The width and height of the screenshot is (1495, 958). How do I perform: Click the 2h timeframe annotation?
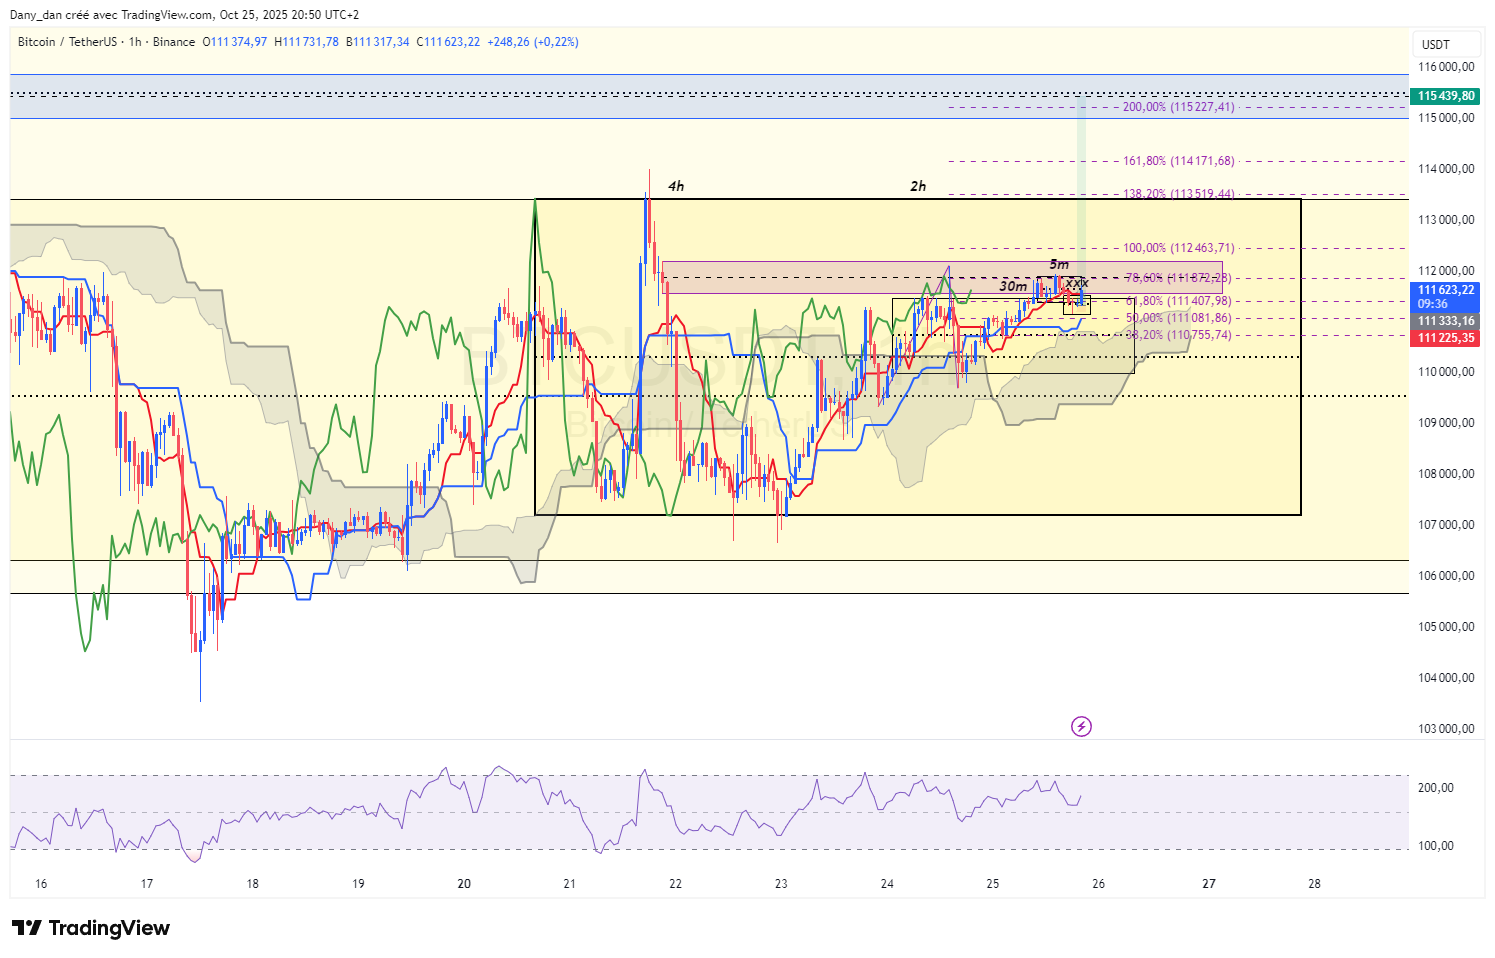click(x=918, y=186)
